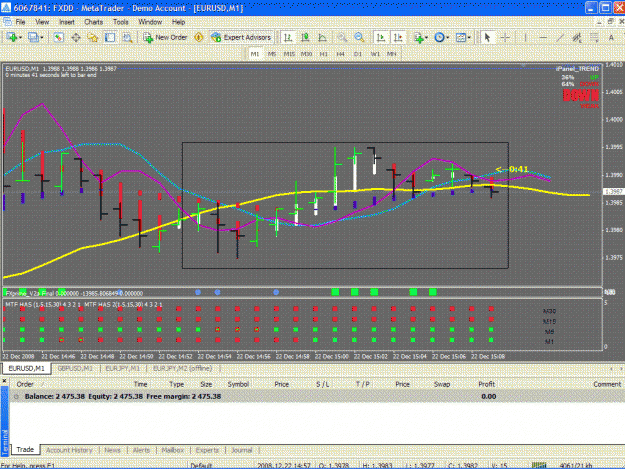Select the Fibonacci Retracement tool

click(594, 37)
